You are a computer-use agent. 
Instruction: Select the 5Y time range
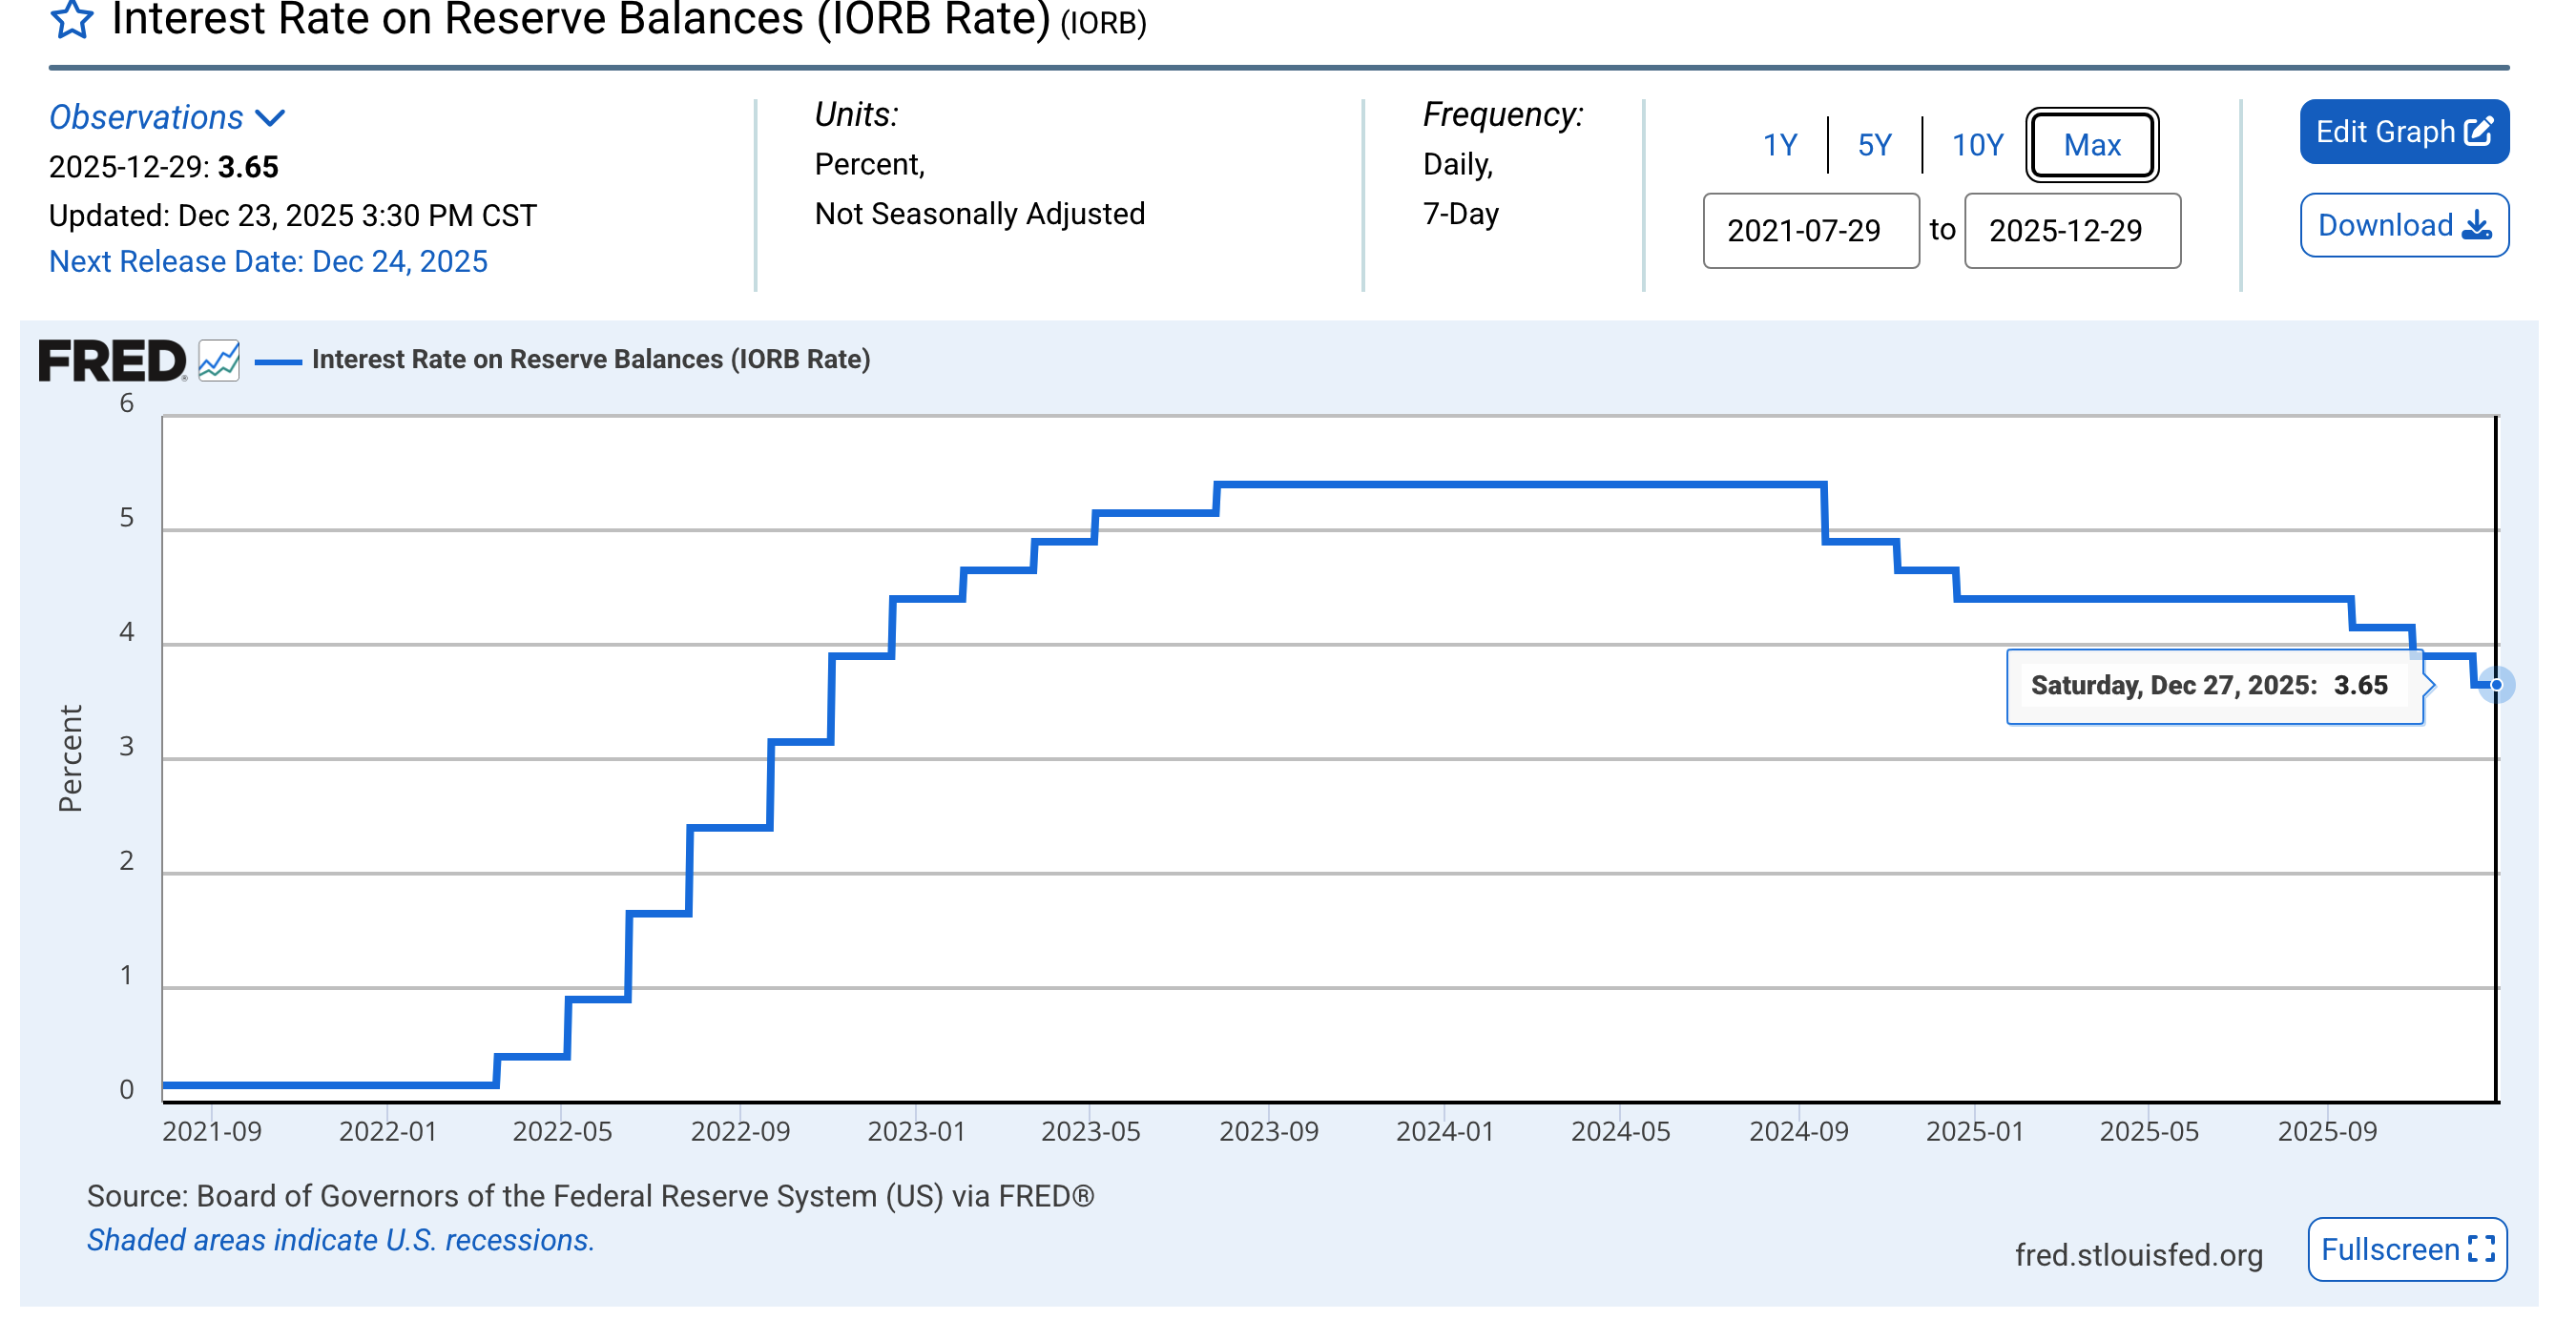(1874, 146)
